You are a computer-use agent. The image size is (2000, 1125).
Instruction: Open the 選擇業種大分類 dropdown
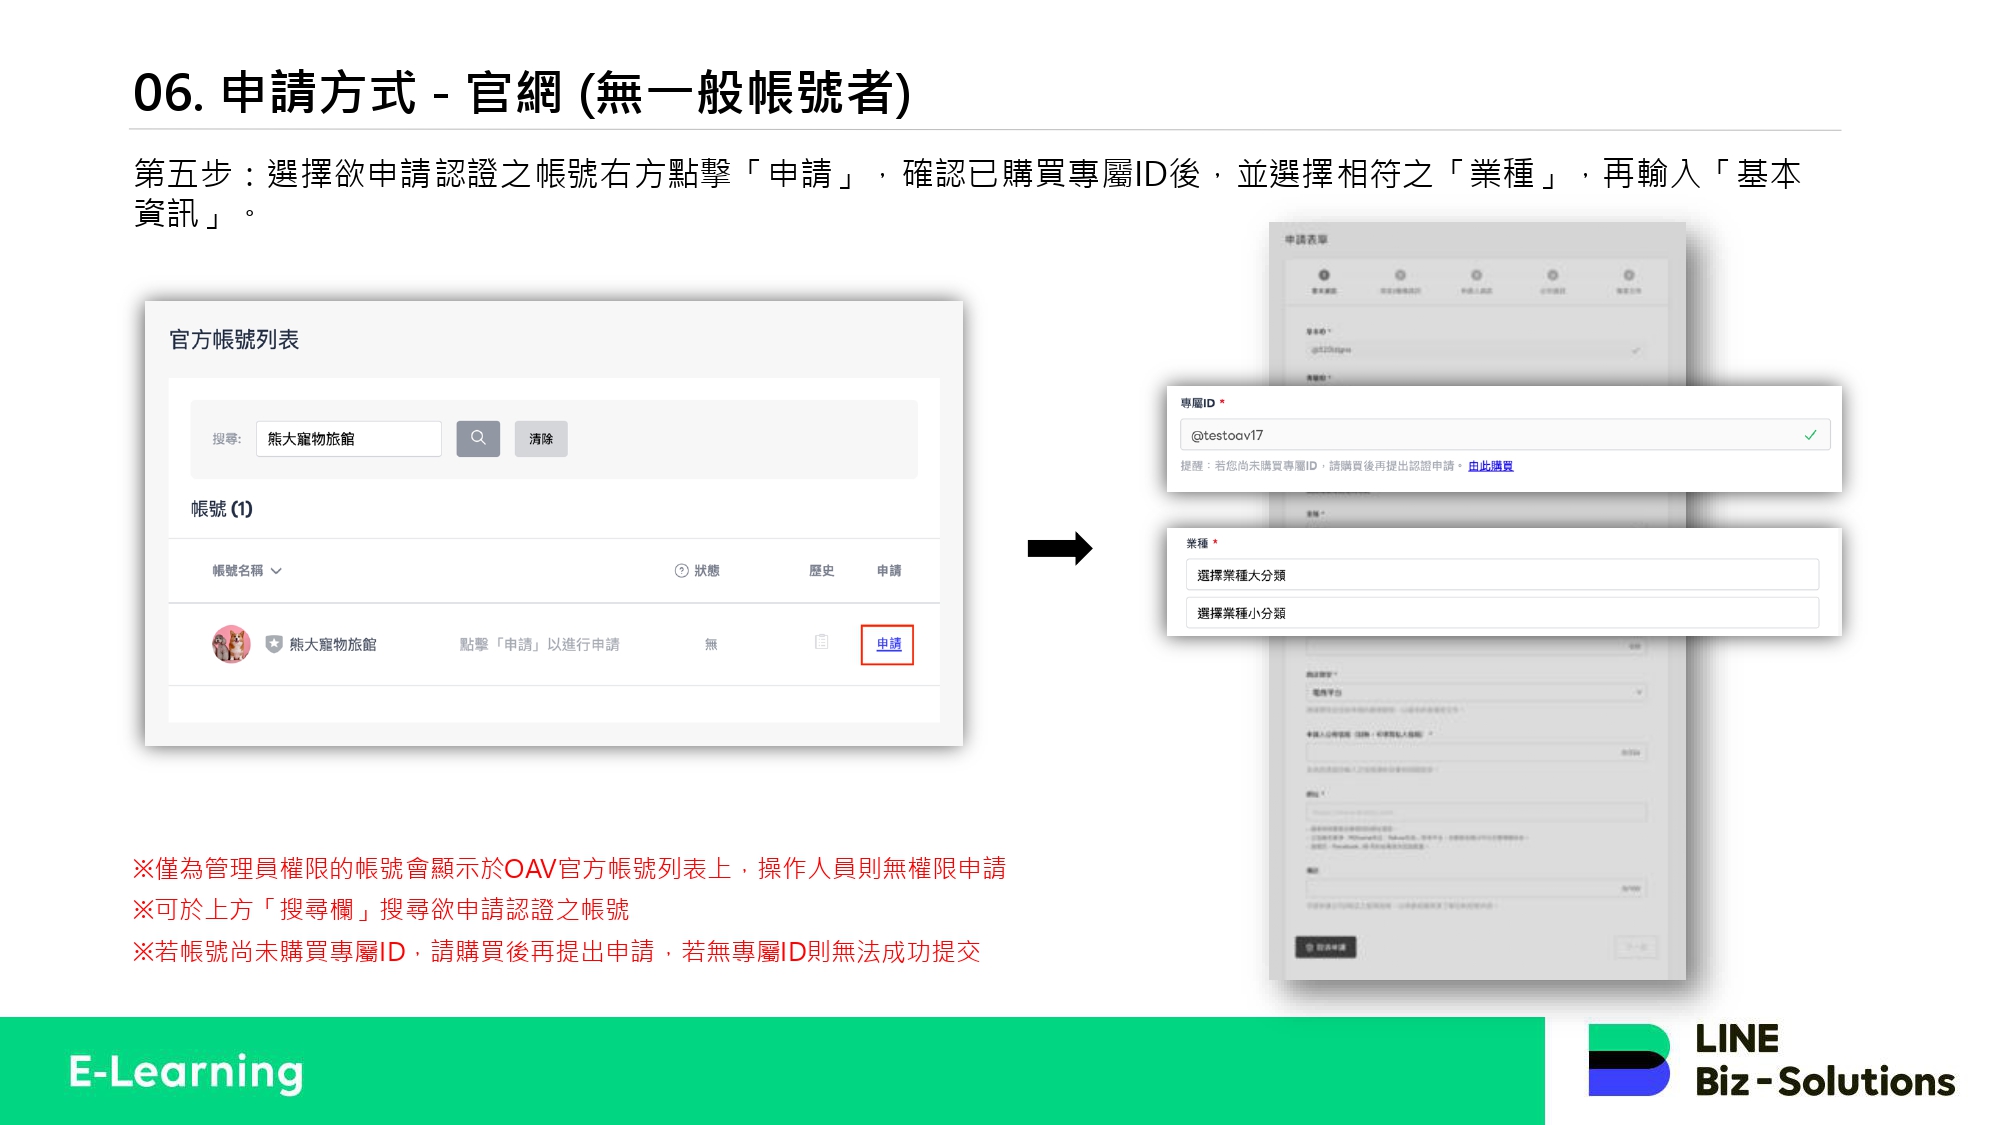point(1501,575)
